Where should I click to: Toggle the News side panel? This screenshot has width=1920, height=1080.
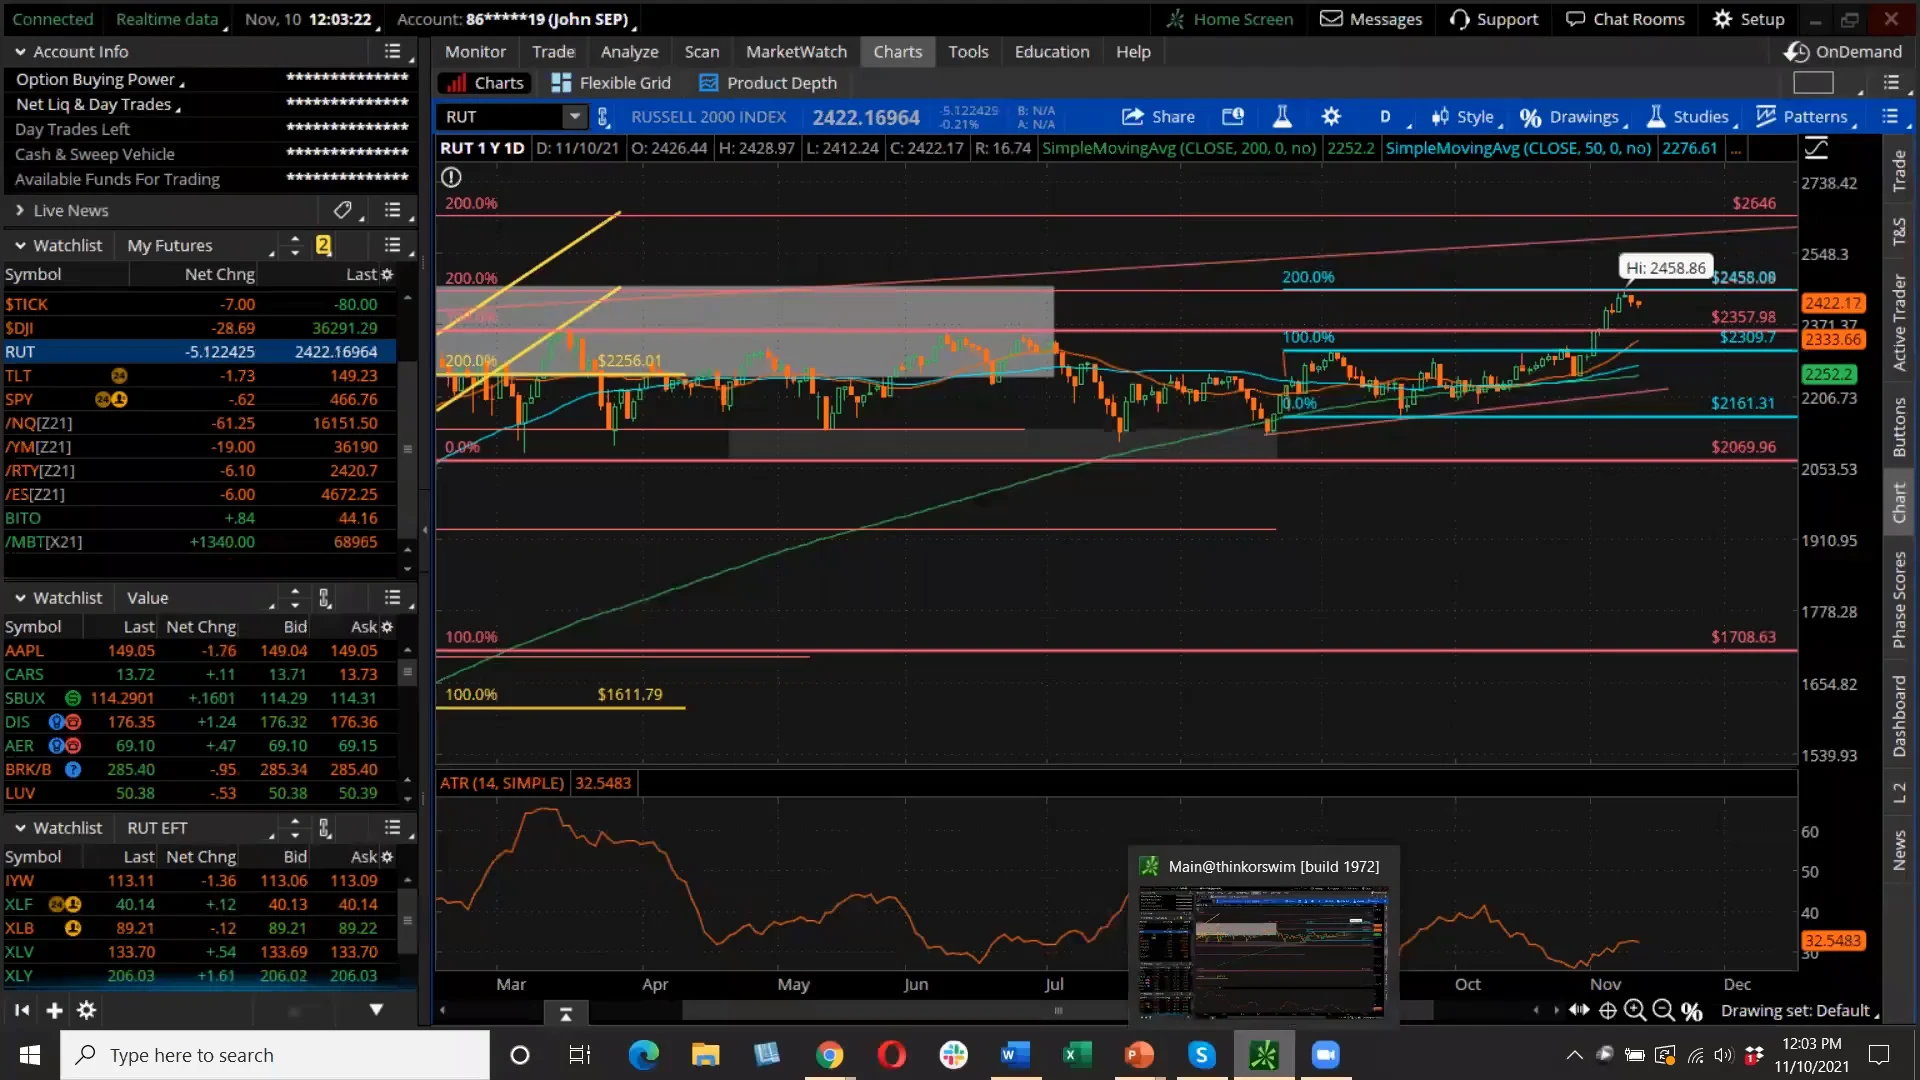click(x=1899, y=851)
